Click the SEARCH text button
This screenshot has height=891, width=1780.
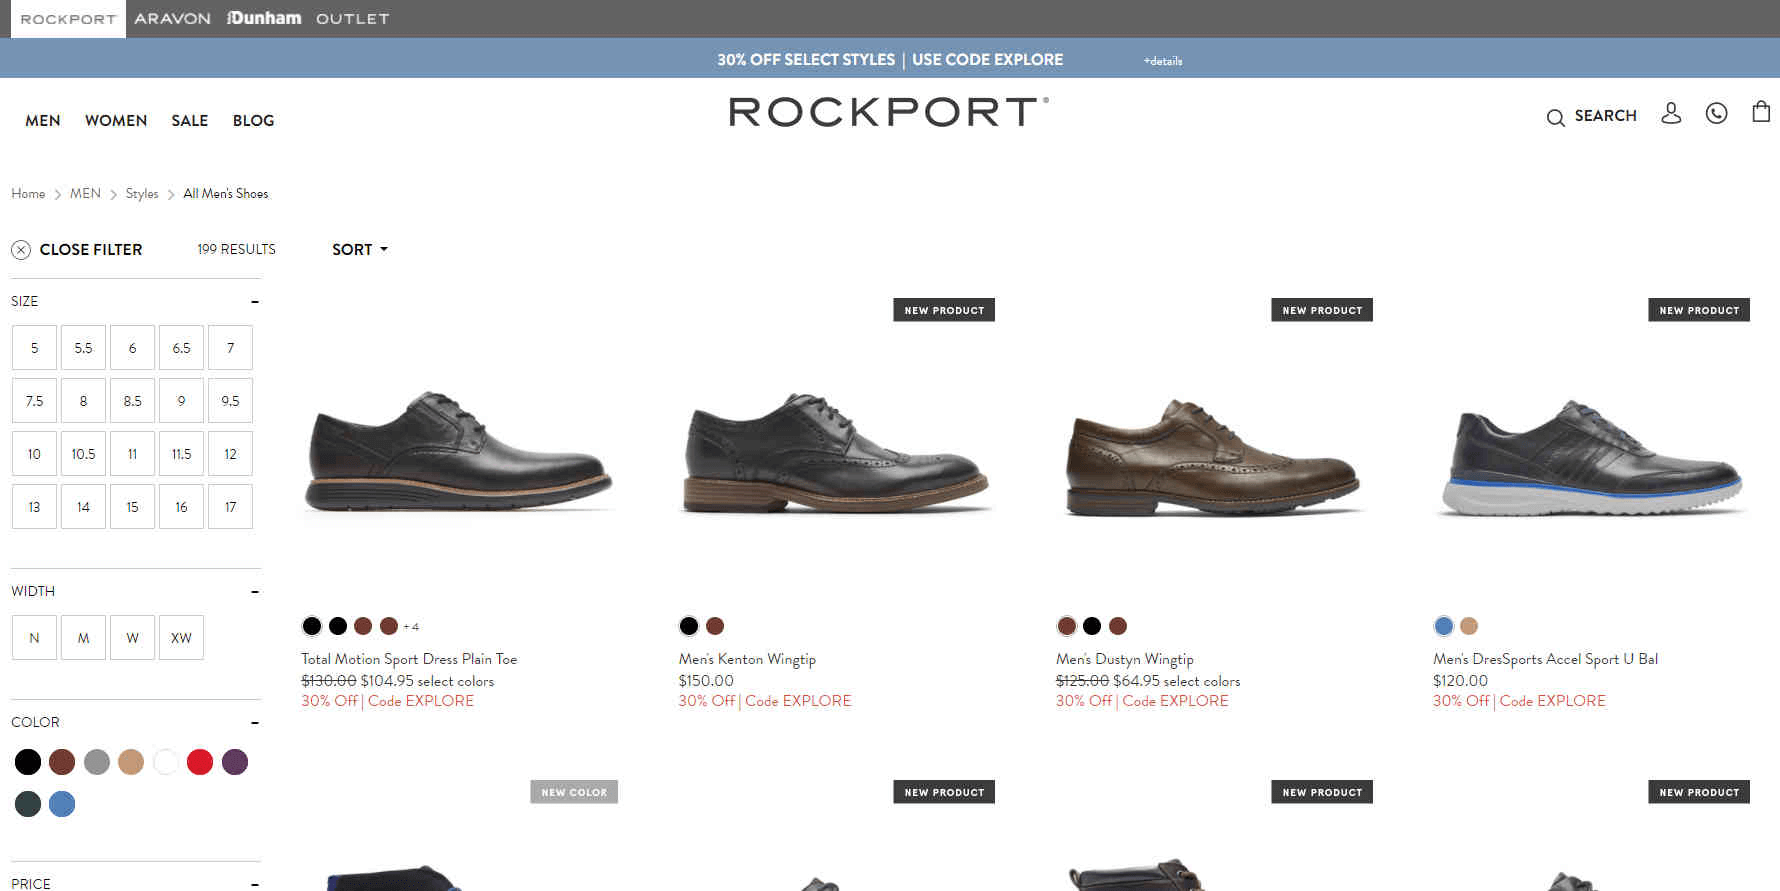click(1605, 116)
